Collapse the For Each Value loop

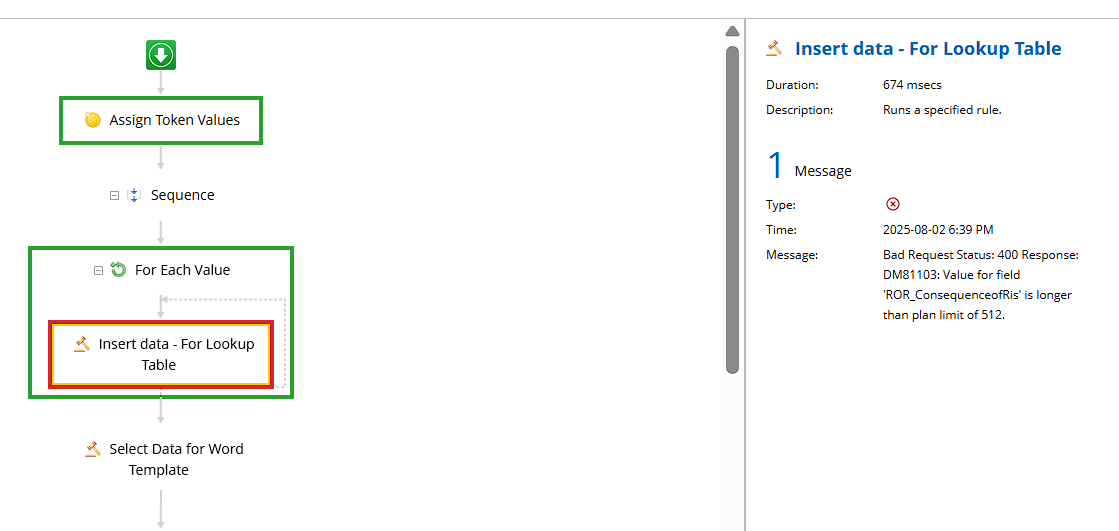[98, 270]
